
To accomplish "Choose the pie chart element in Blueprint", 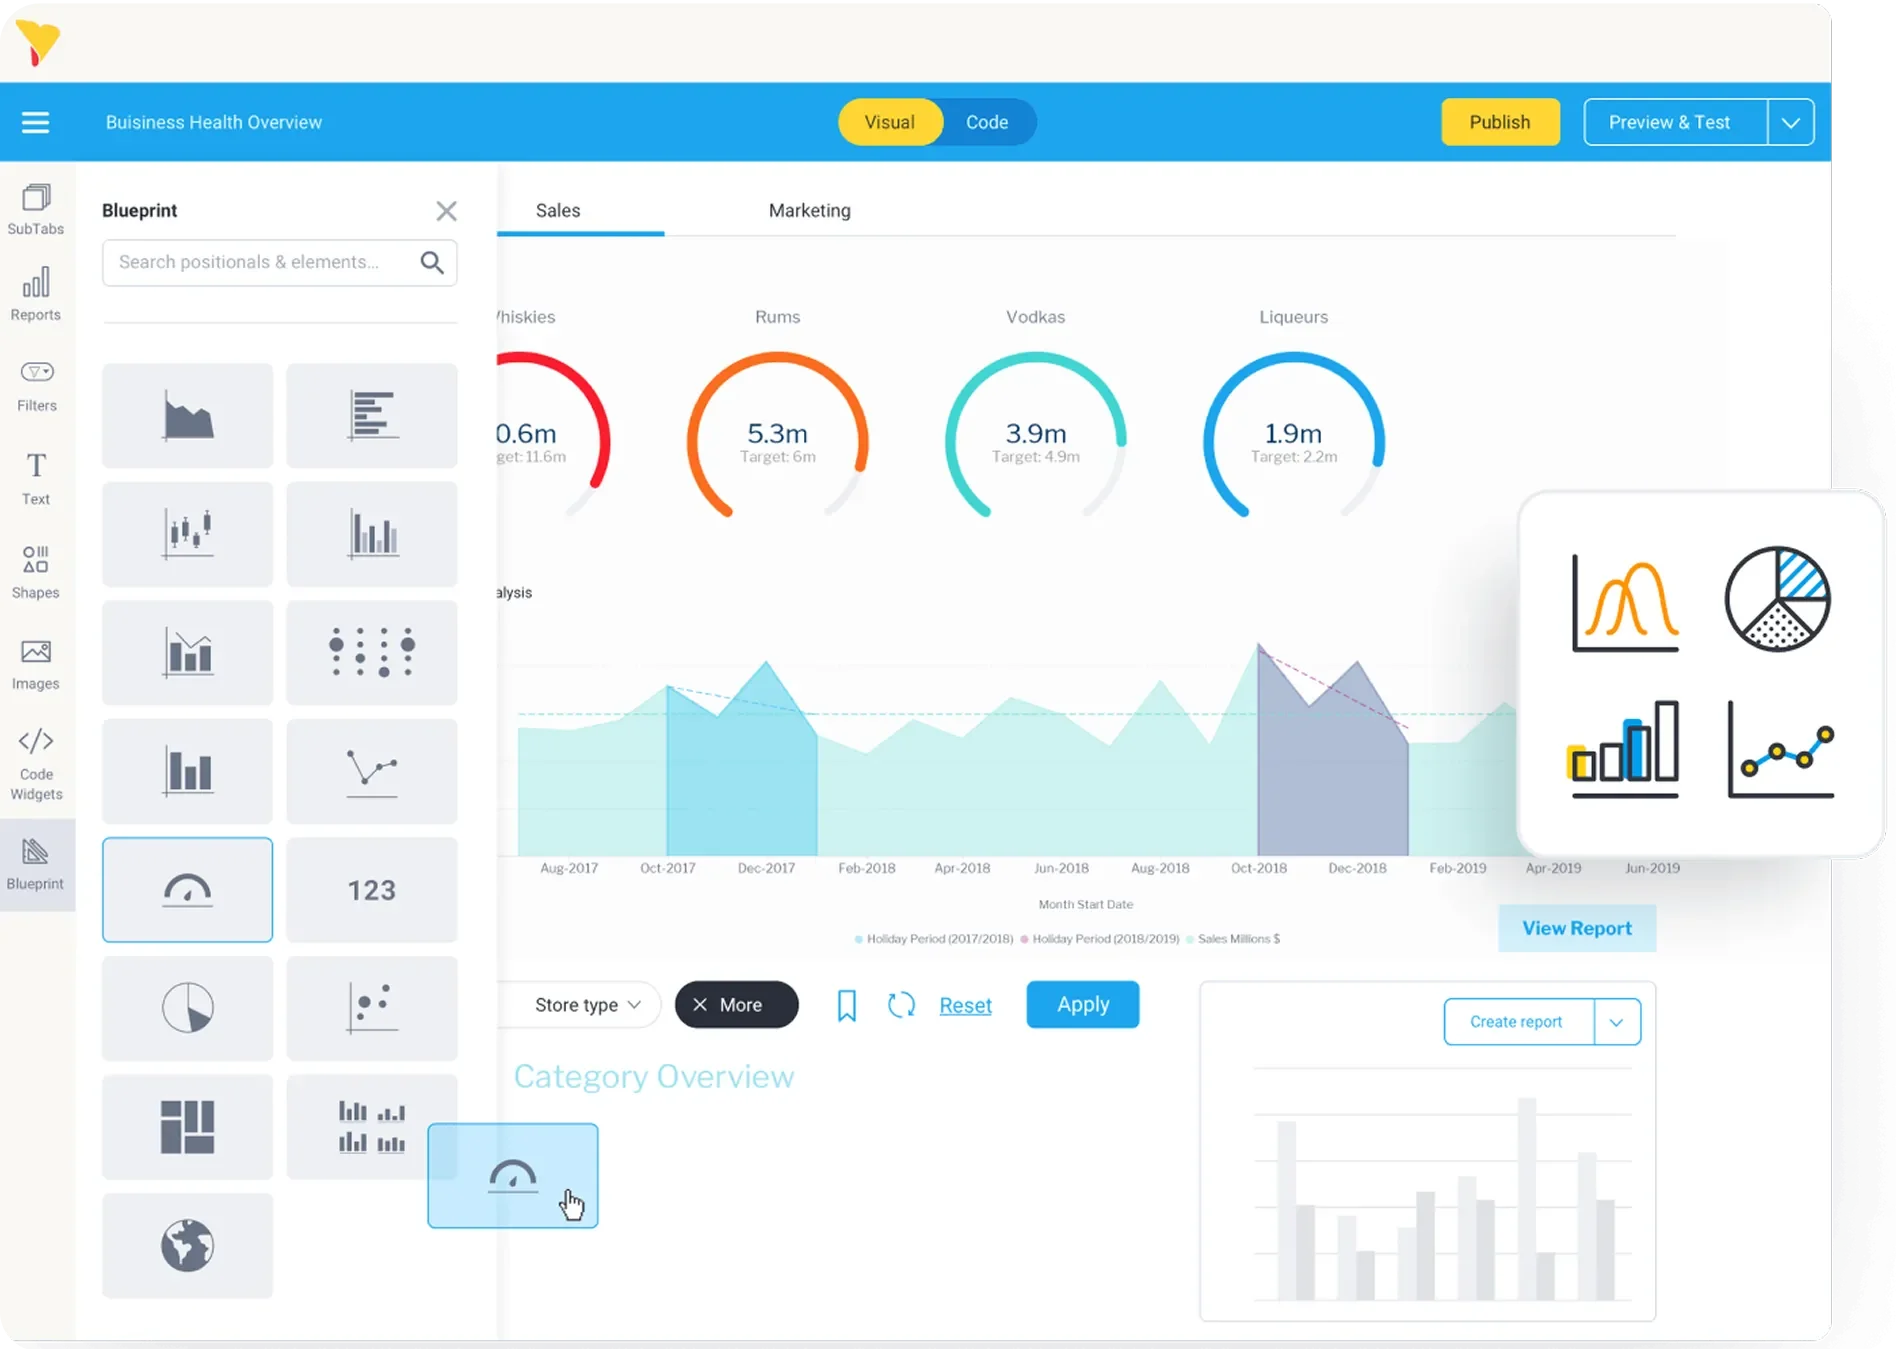I will pos(187,1008).
